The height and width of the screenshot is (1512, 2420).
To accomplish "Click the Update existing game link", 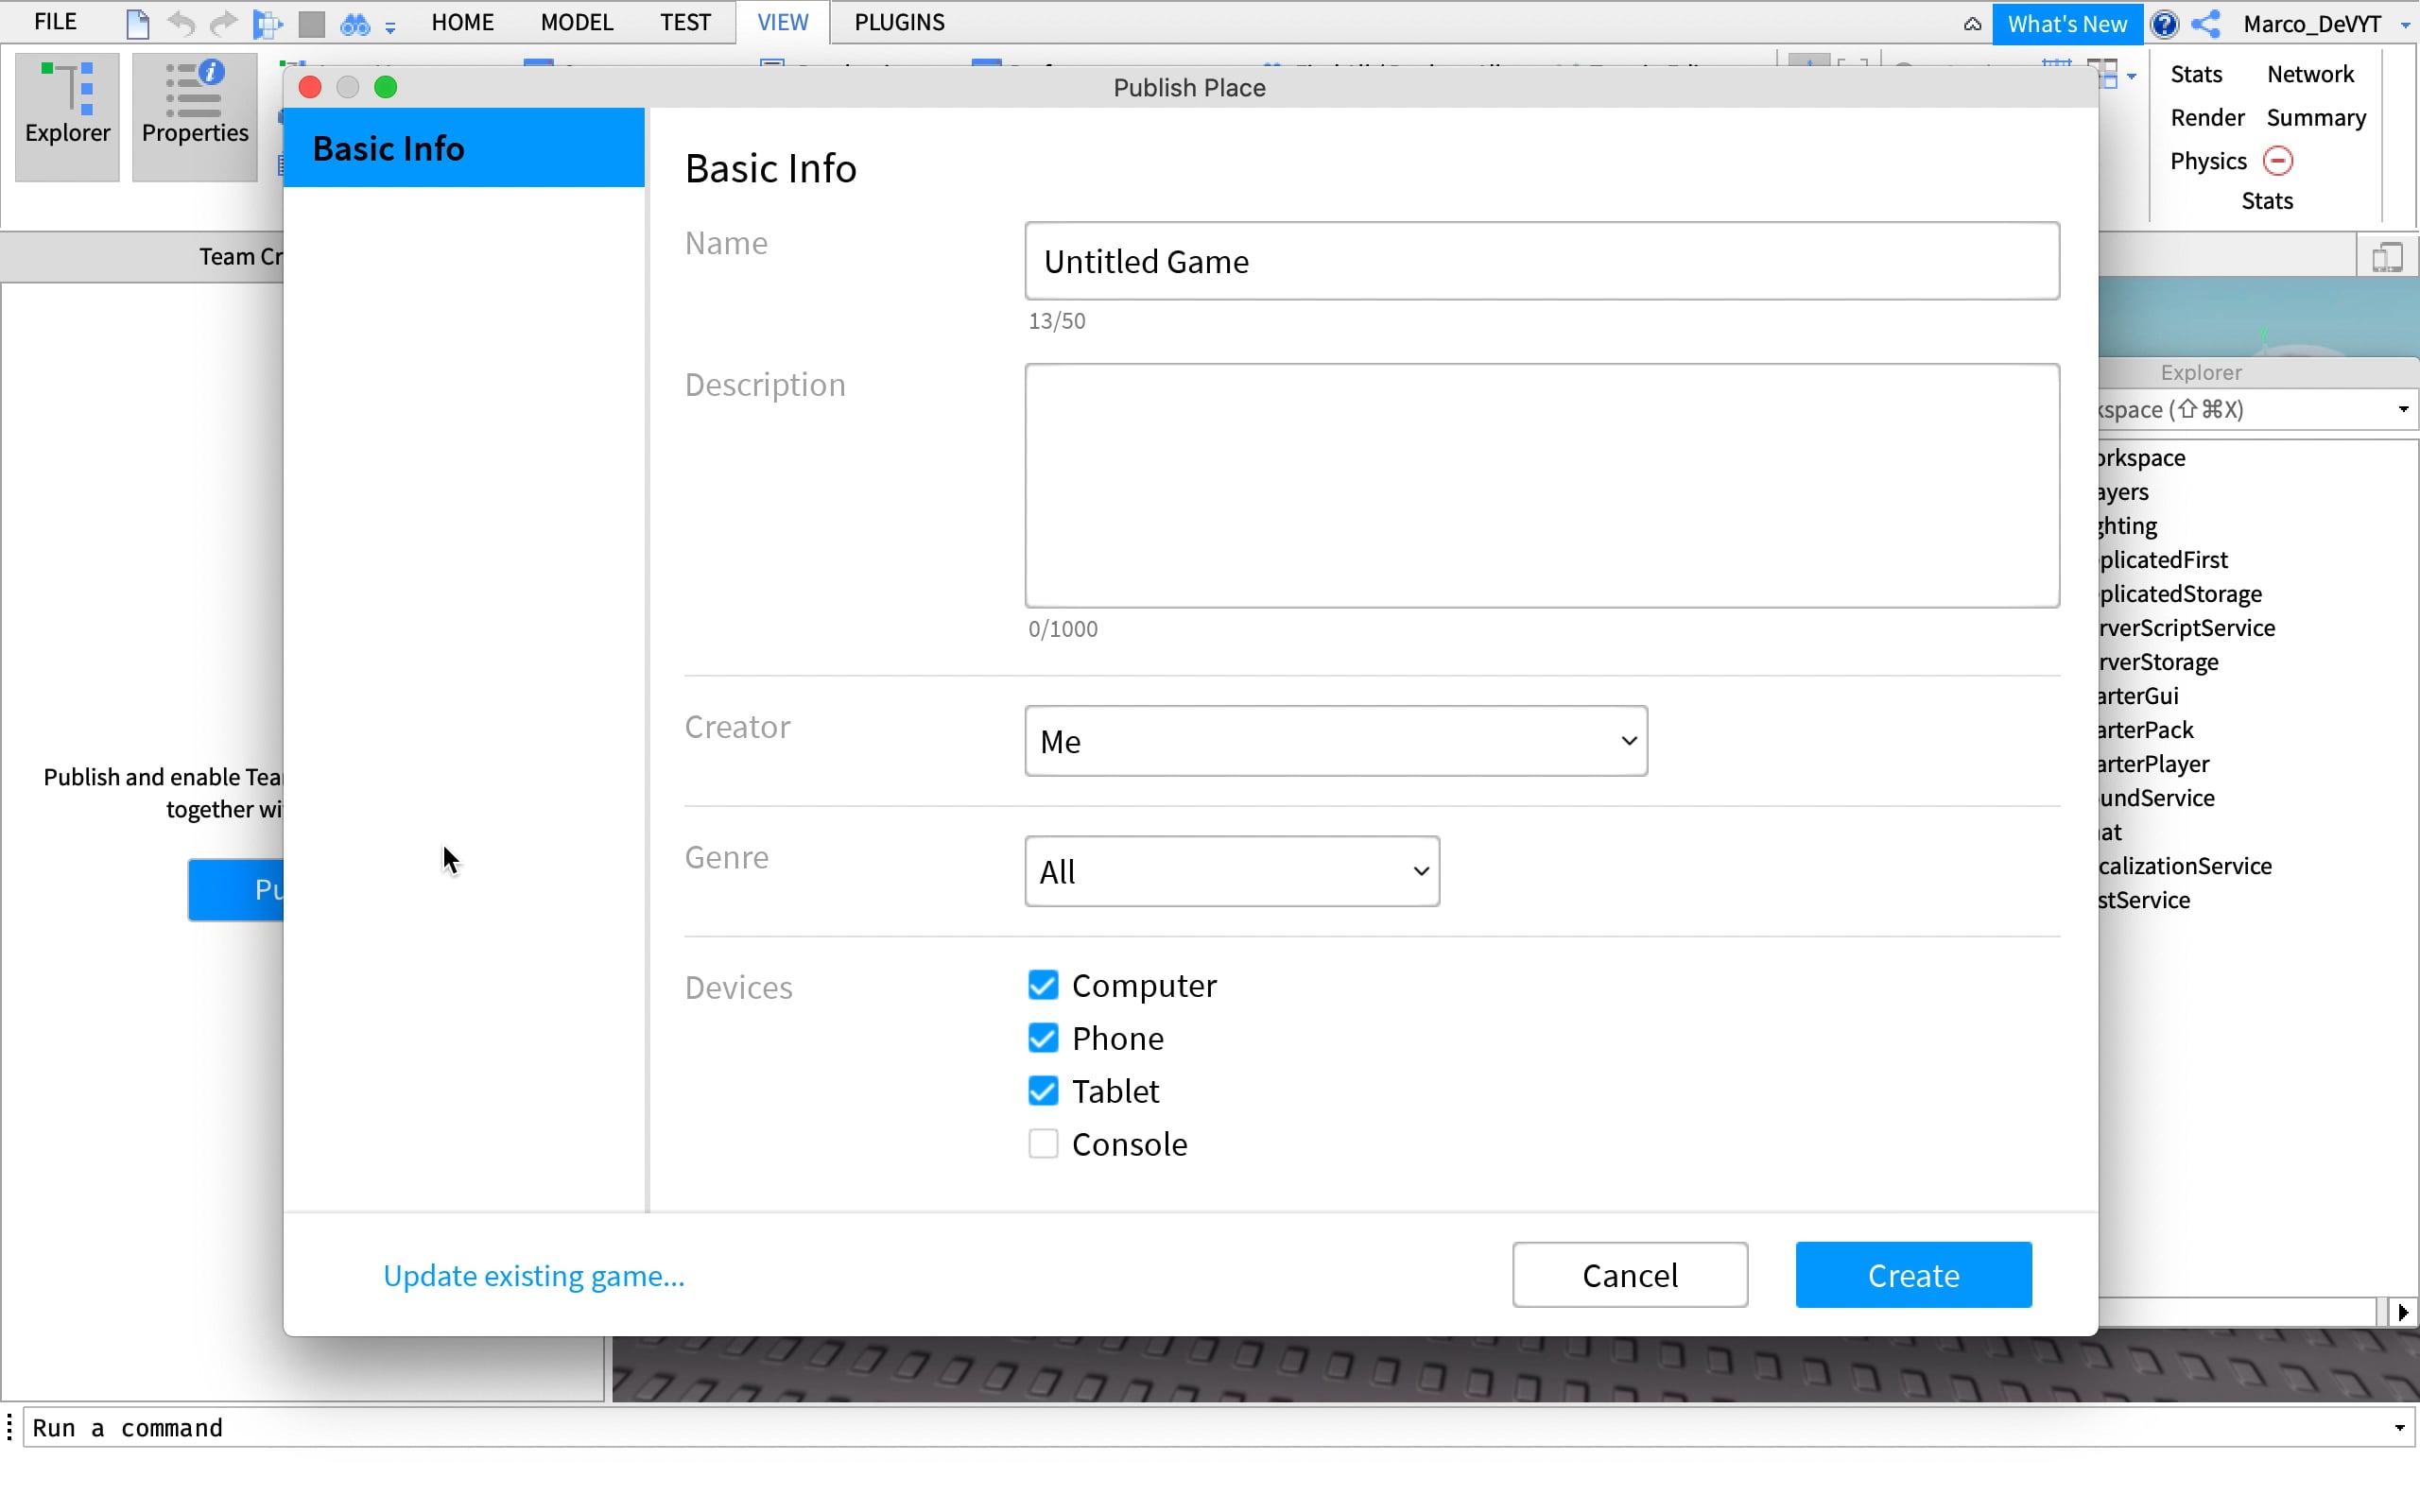I will point(533,1275).
